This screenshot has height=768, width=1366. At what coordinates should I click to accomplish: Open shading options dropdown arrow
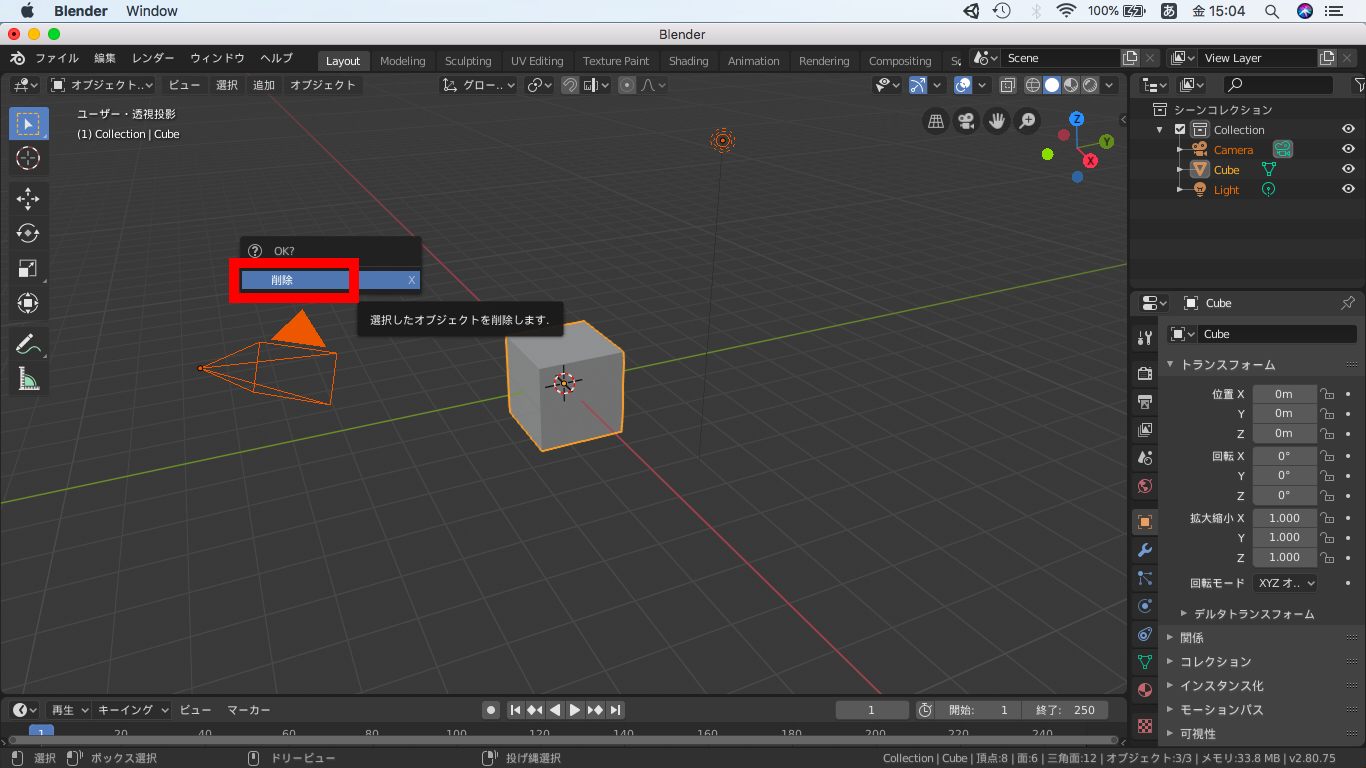(x=1110, y=85)
